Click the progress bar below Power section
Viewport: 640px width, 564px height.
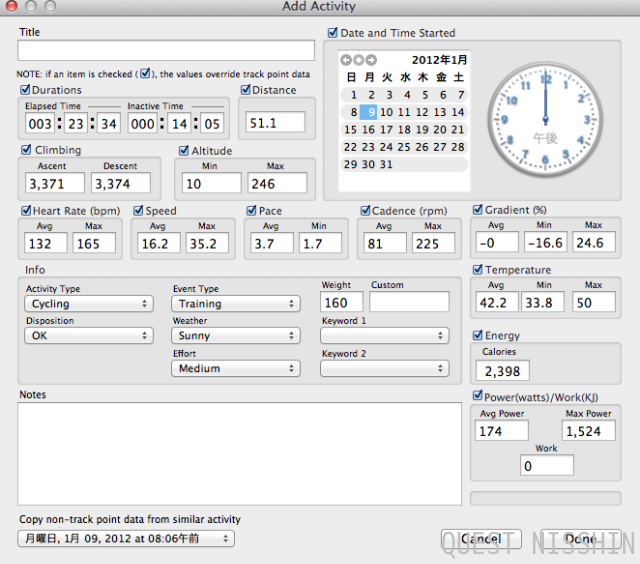[x=546, y=498]
